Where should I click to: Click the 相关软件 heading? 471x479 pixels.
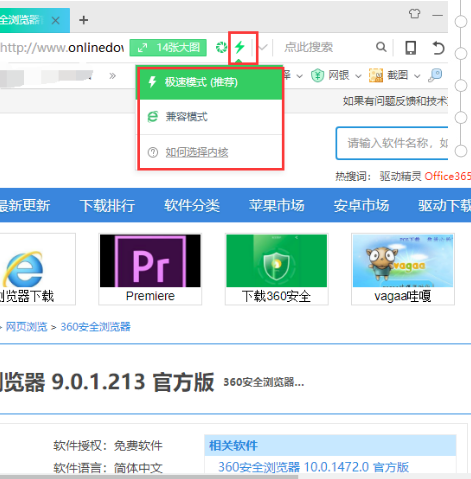point(233,445)
